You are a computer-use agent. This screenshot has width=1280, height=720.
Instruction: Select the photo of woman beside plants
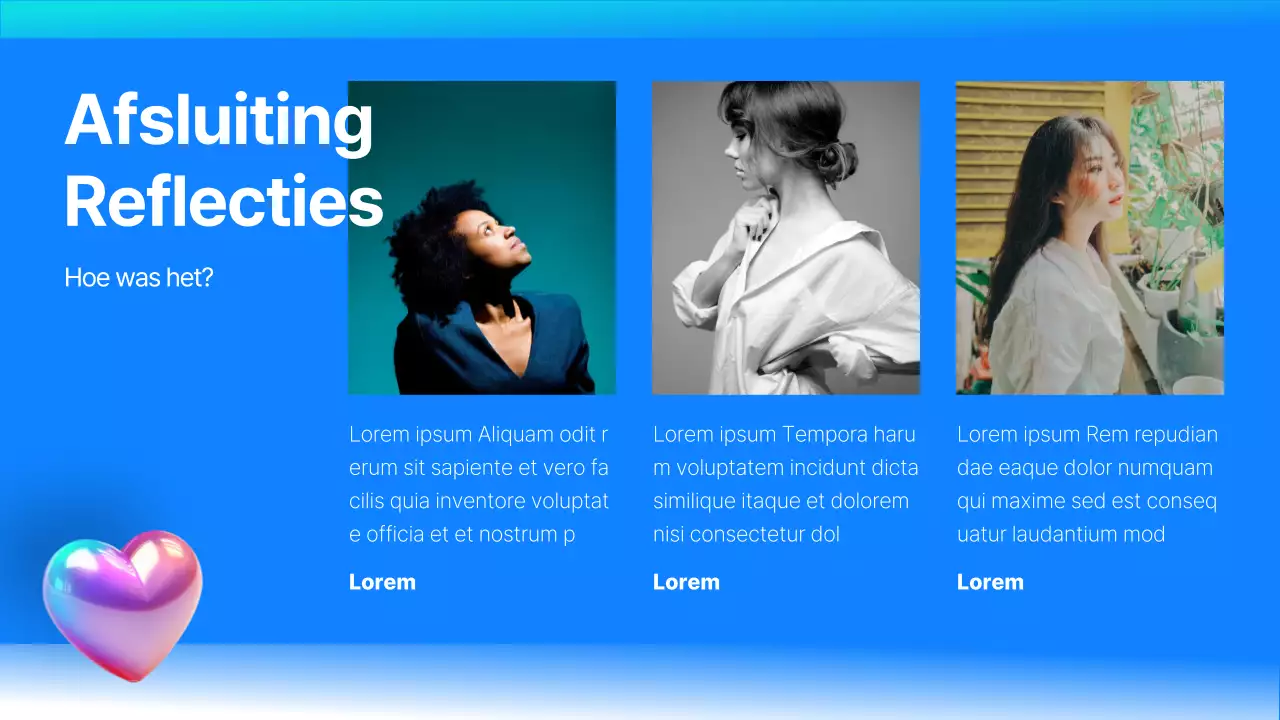pyautogui.click(x=1090, y=238)
